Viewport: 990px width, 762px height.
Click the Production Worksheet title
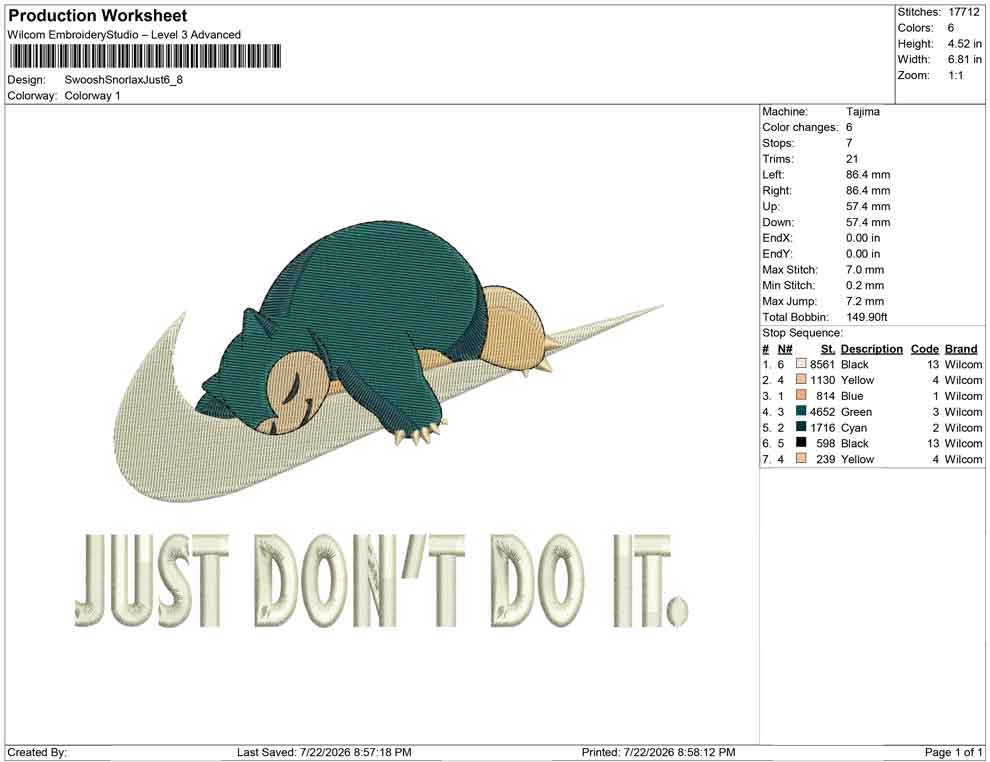point(98,15)
